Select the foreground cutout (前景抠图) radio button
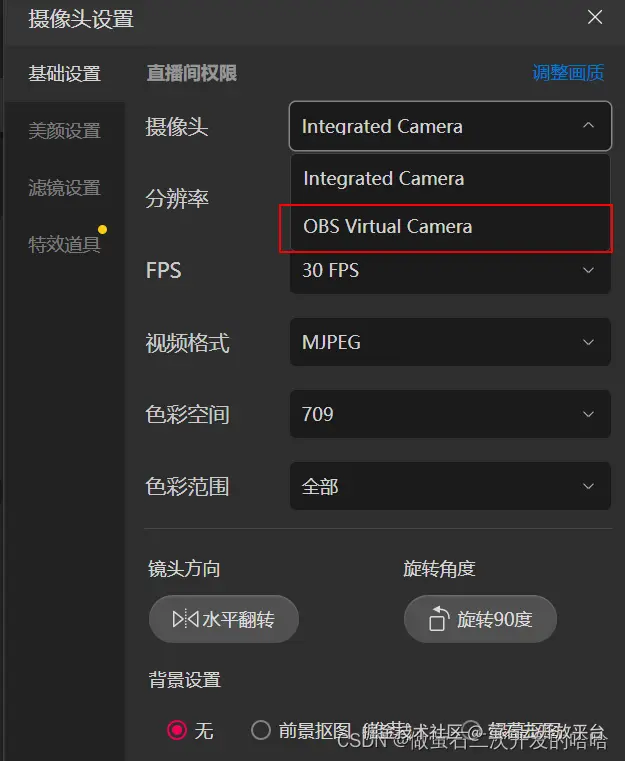The width and height of the screenshot is (625, 761). click(261, 731)
